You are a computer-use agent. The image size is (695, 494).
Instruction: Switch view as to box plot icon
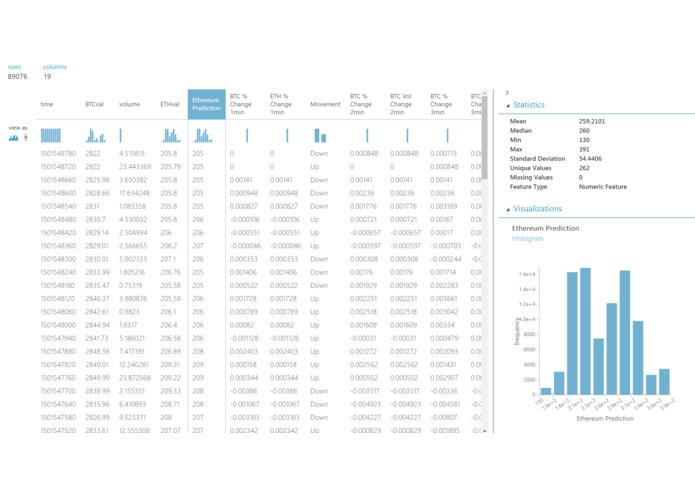point(26,138)
